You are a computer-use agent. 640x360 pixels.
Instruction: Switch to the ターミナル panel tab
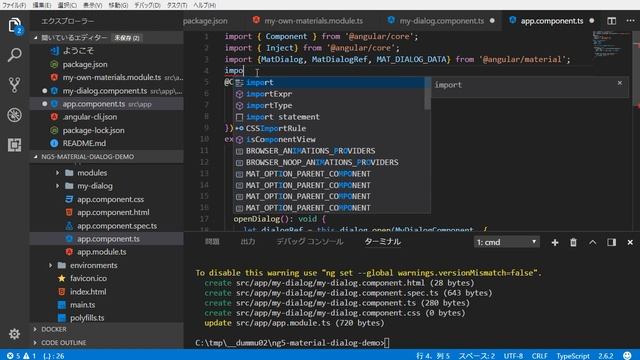(382, 242)
